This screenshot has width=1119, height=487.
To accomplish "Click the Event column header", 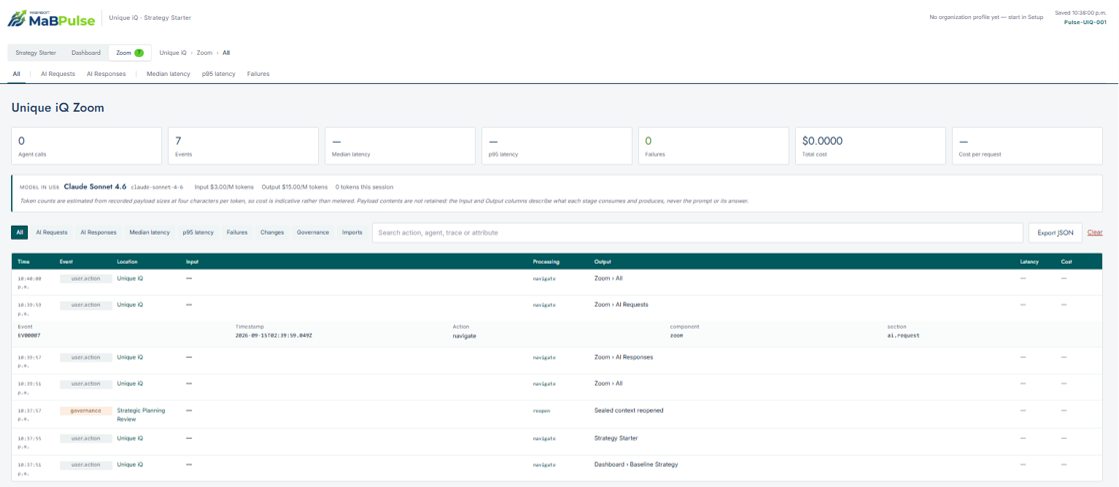I will 66,262.
